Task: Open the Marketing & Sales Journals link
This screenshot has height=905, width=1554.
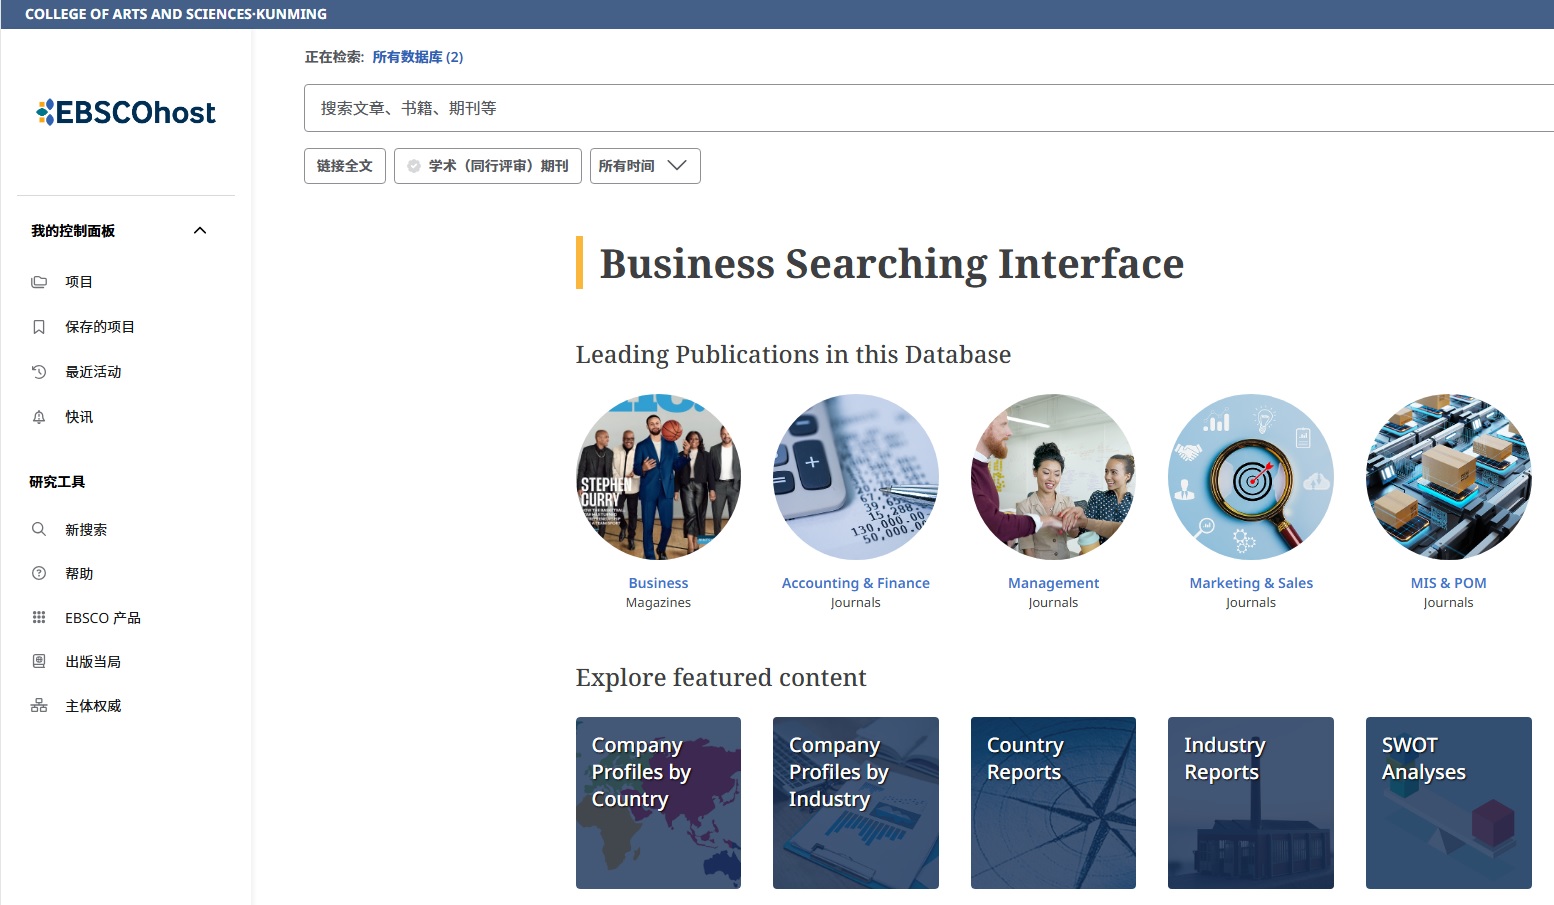Action: click(1251, 583)
